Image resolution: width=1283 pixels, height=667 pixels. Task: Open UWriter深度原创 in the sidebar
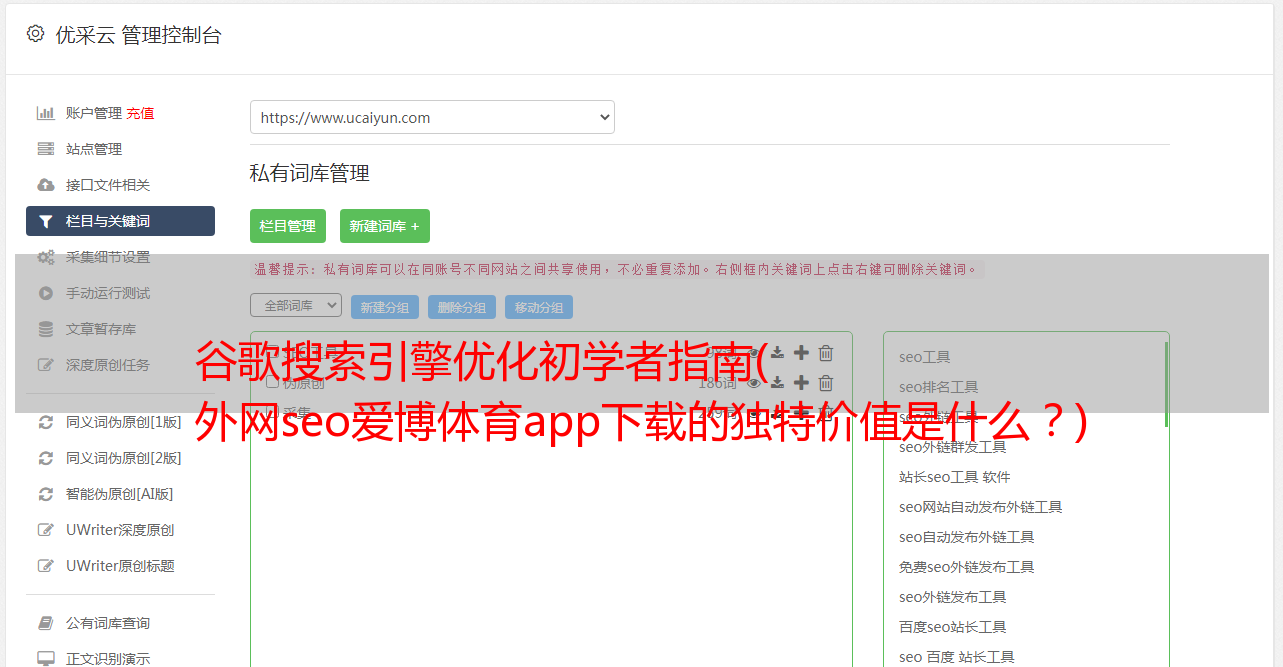pyautogui.click(x=120, y=530)
